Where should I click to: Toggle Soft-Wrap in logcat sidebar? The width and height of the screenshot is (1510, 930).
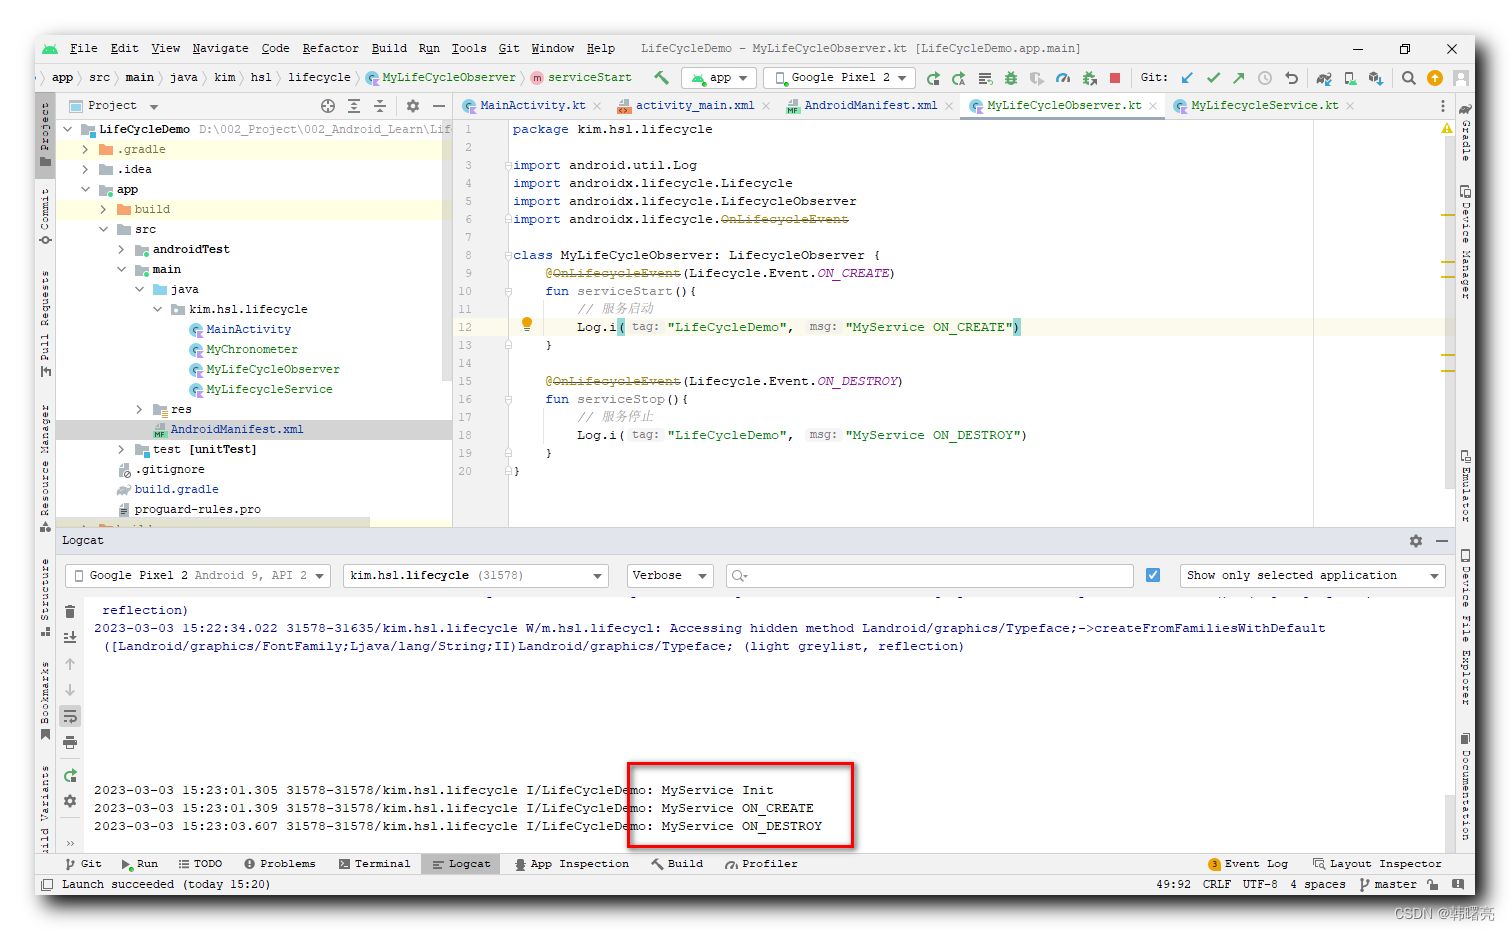click(70, 716)
